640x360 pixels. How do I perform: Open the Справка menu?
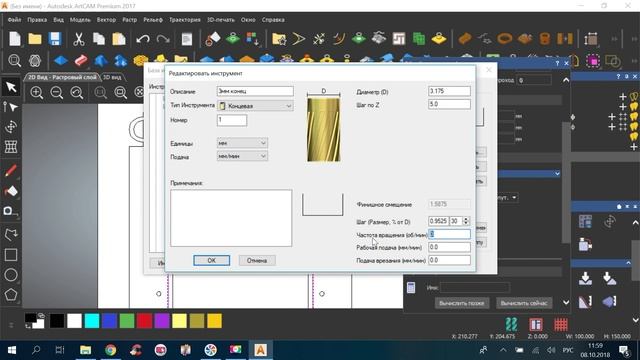pos(273,20)
